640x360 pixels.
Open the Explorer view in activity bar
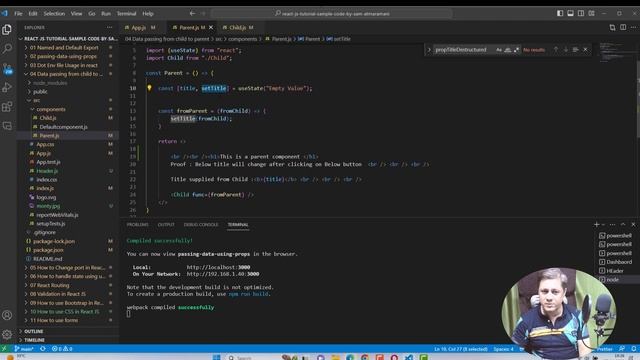pyautogui.click(x=7, y=30)
